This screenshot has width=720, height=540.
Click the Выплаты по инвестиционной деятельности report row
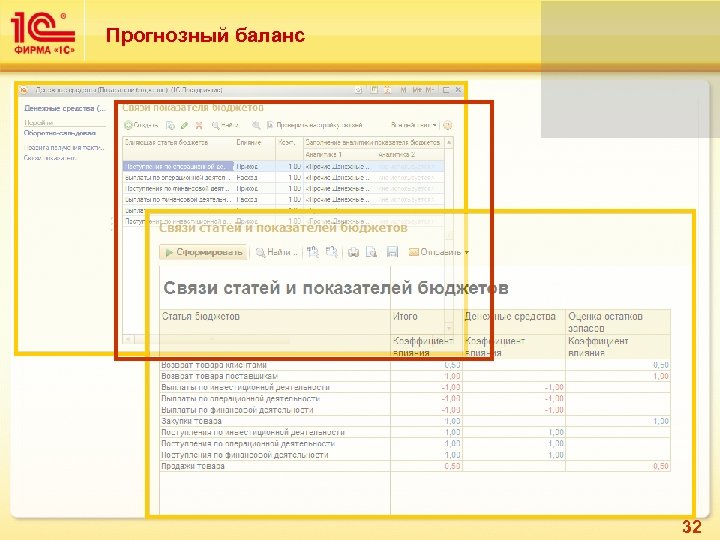[x=415, y=387]
